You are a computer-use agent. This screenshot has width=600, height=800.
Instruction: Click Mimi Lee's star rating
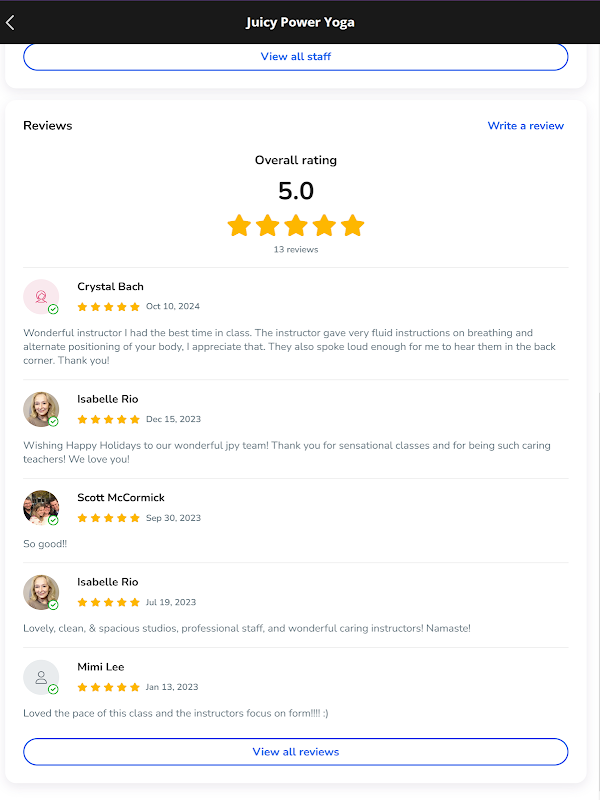pos(108,687)
